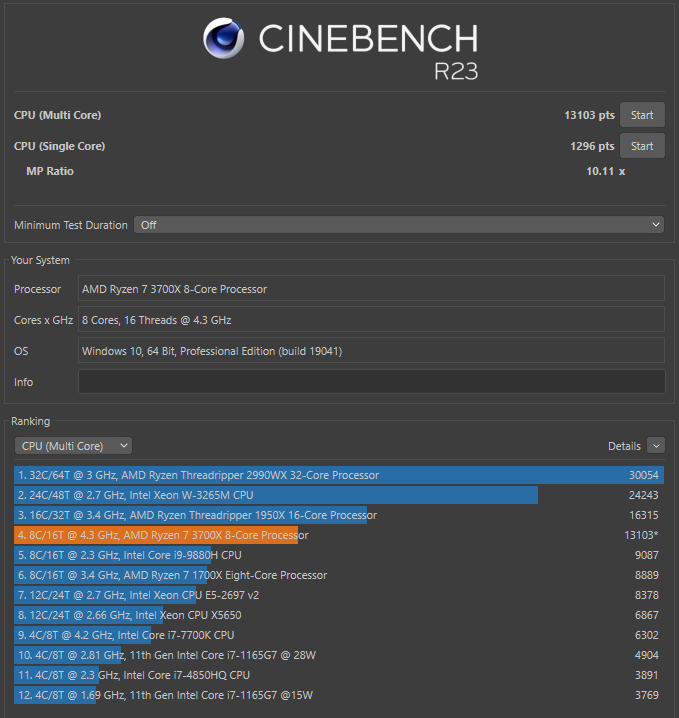Select ranking row 3 Threadripper 1950X

(339, 515)
